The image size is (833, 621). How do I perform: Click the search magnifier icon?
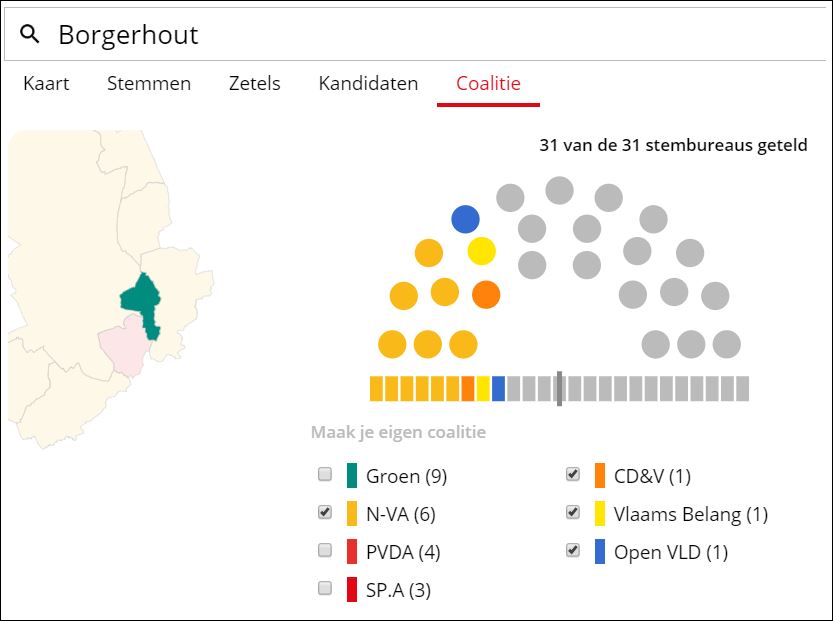tap(31, 35)
